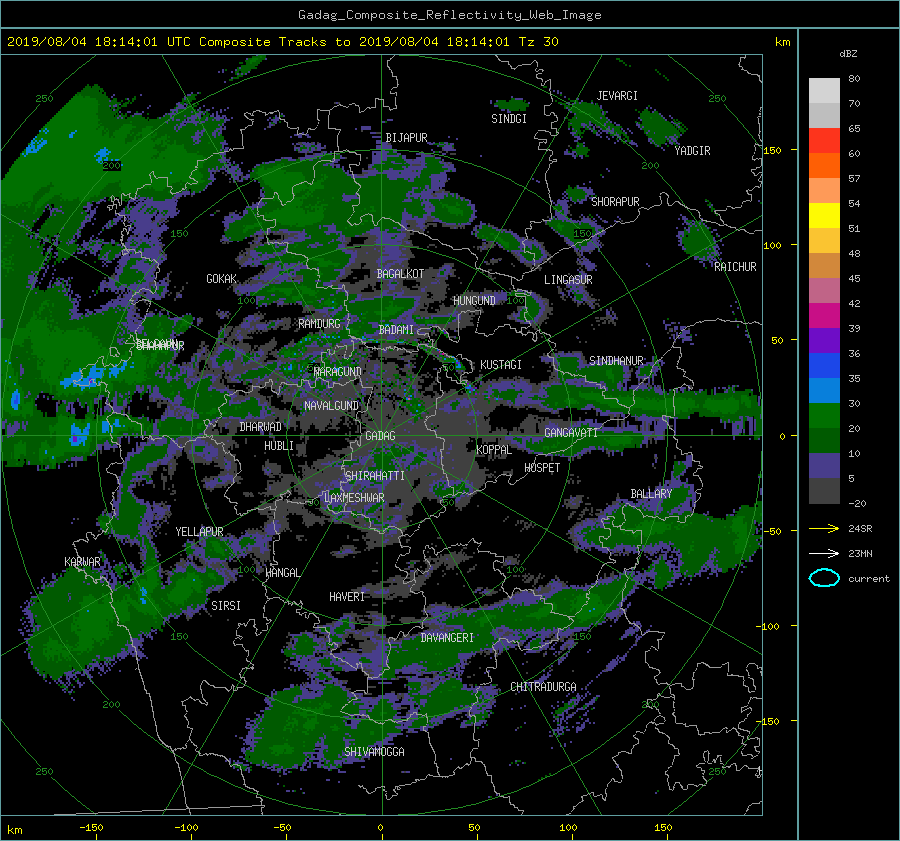
Task: Click the KOPPAL city label
Action: (x=494, y=450)
